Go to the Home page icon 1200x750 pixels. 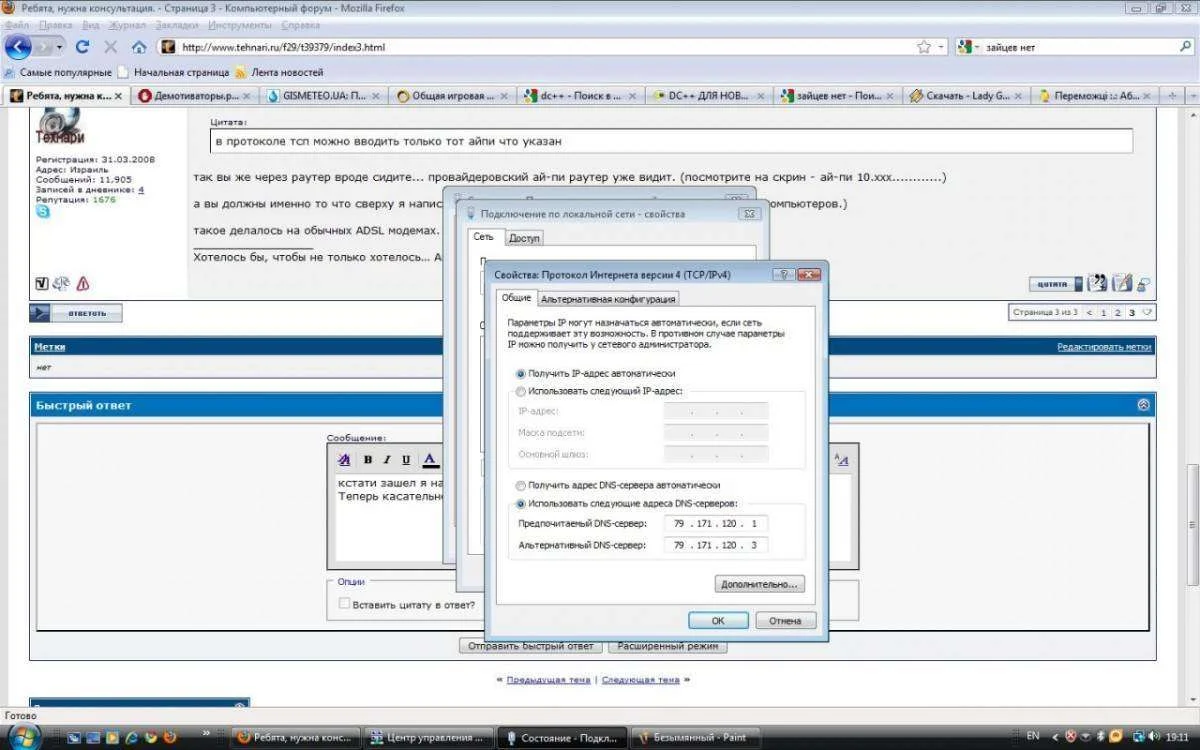coord(139,47)
